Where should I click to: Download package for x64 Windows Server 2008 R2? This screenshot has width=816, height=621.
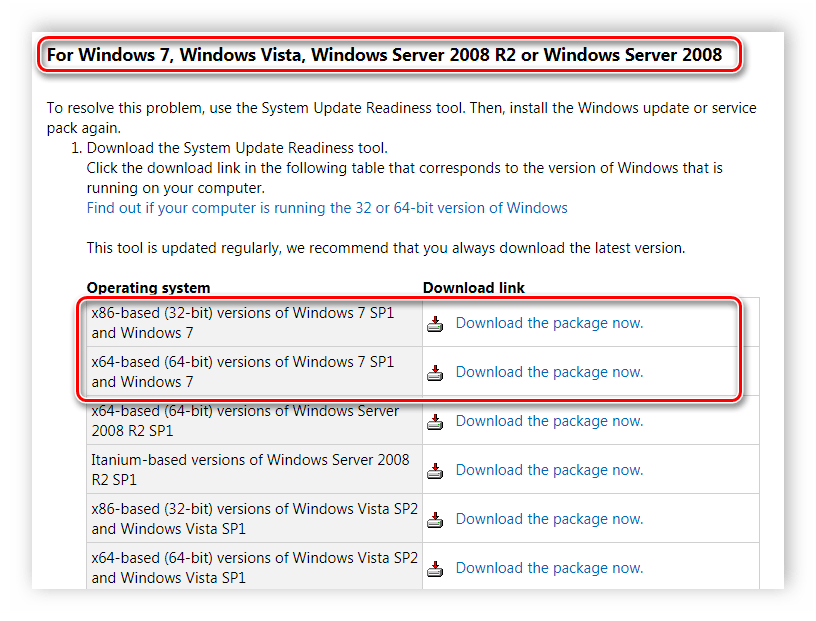(549, 421)
